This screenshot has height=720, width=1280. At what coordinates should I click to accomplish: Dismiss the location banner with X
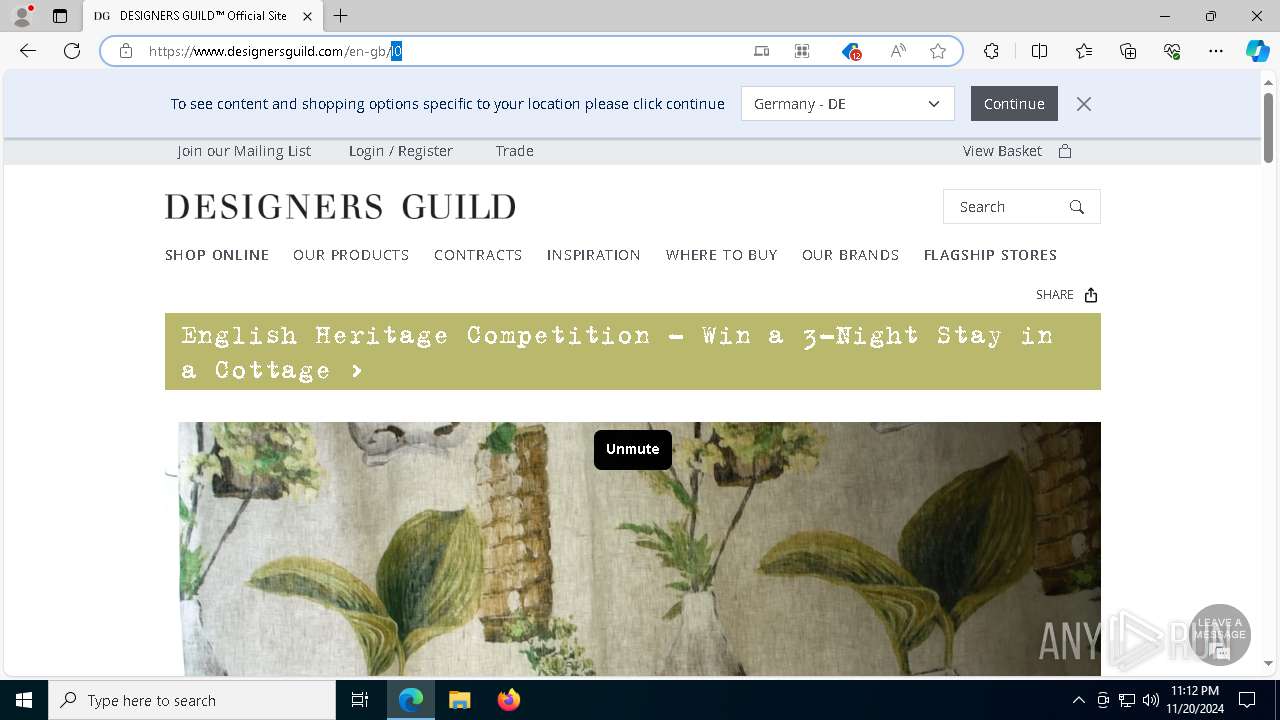(x=1084, y=104)
